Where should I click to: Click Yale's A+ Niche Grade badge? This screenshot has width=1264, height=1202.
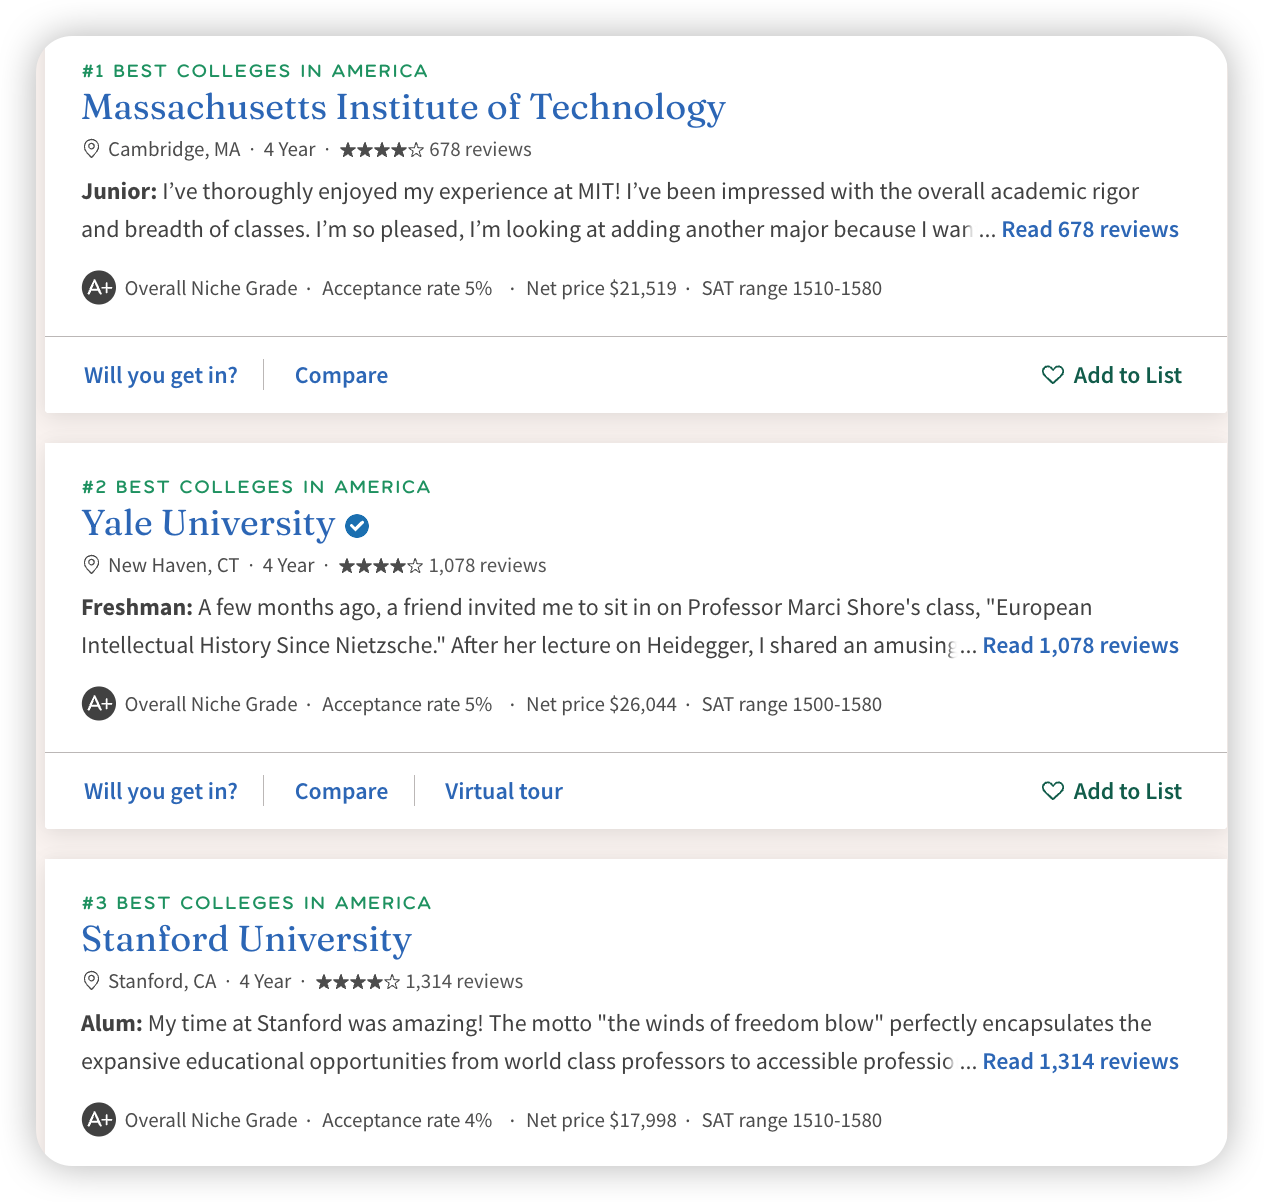coord(99,704)
